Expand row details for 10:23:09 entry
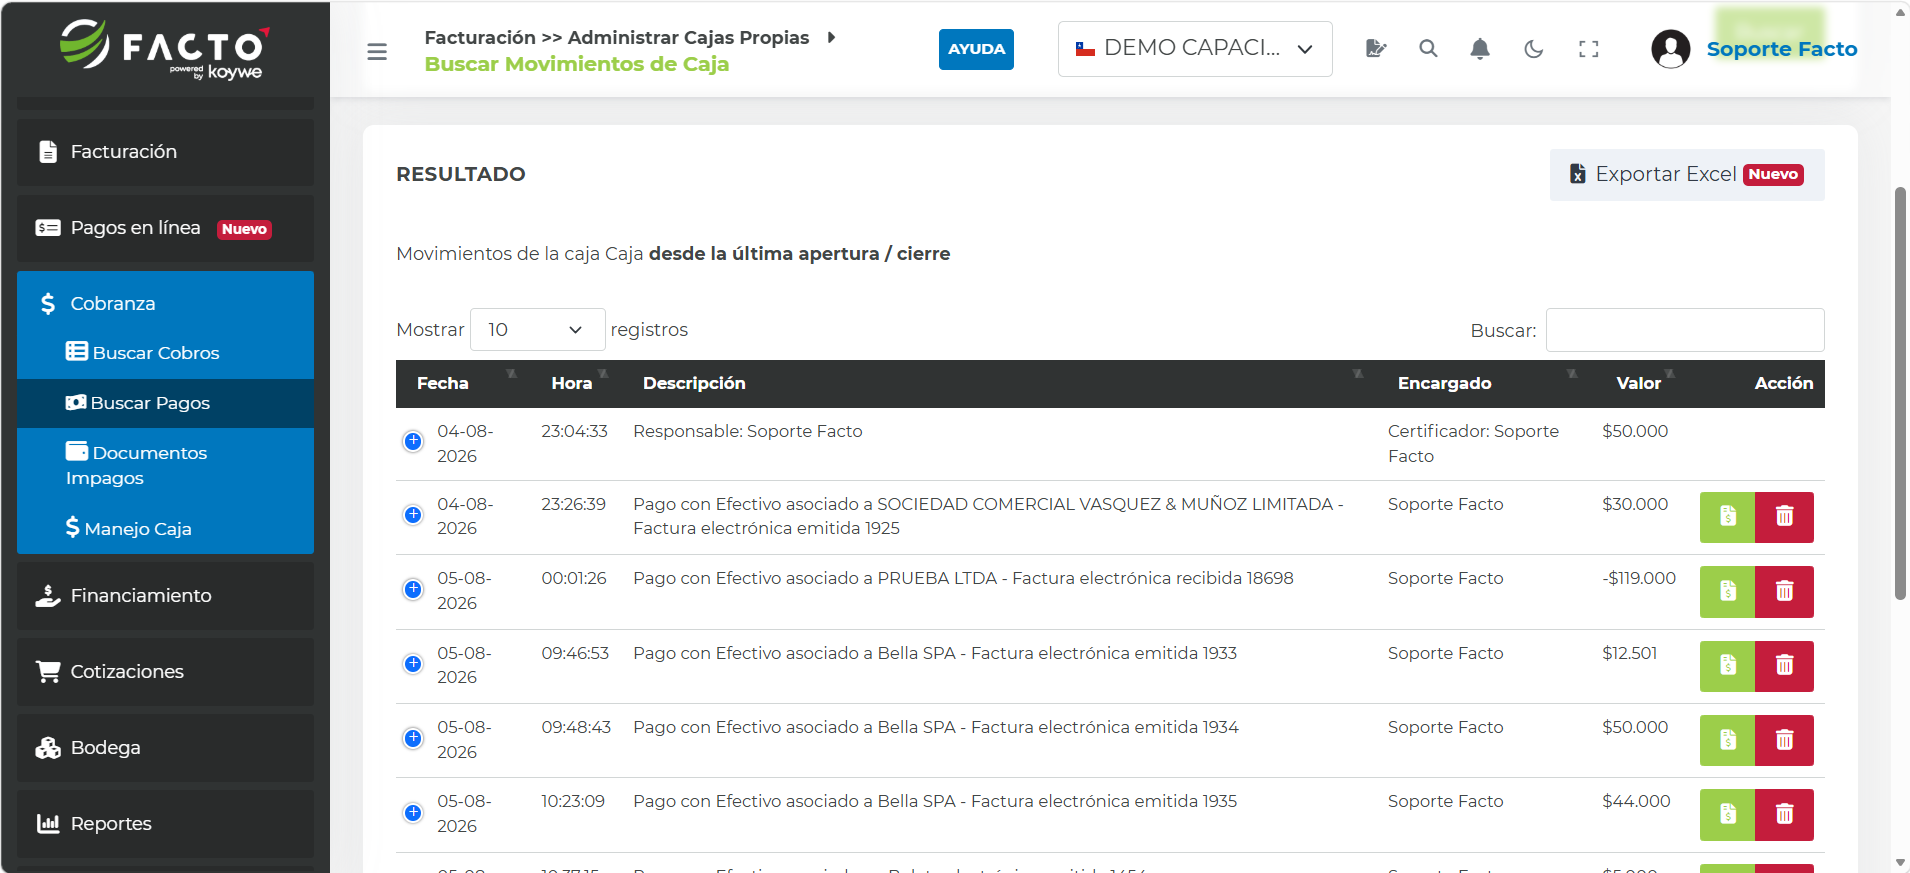The height and width of the screenshot is (873, 1910). (x=413, y=812)
